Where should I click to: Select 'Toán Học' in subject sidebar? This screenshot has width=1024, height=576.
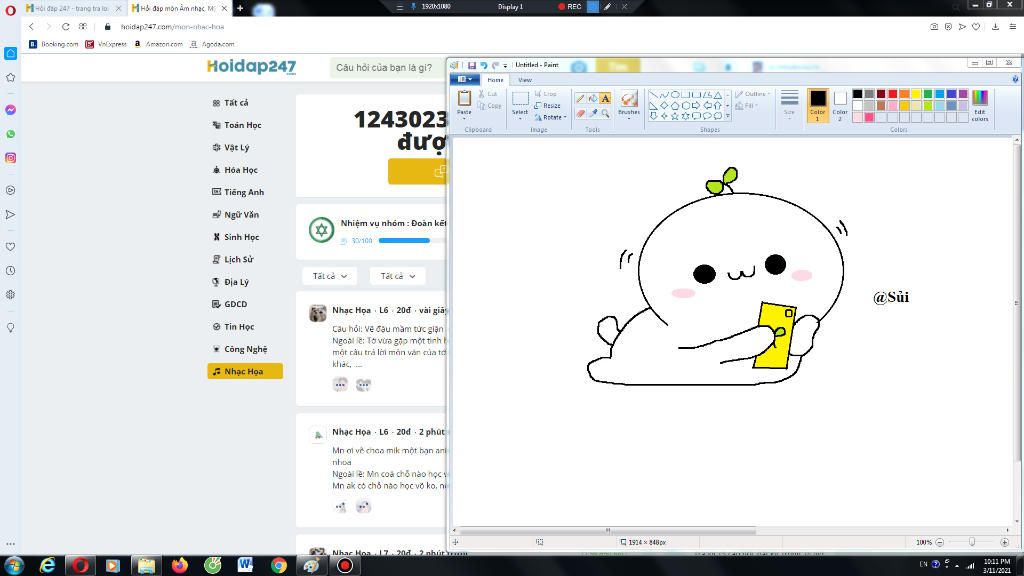pyautogui.click(x=236, y=125)
